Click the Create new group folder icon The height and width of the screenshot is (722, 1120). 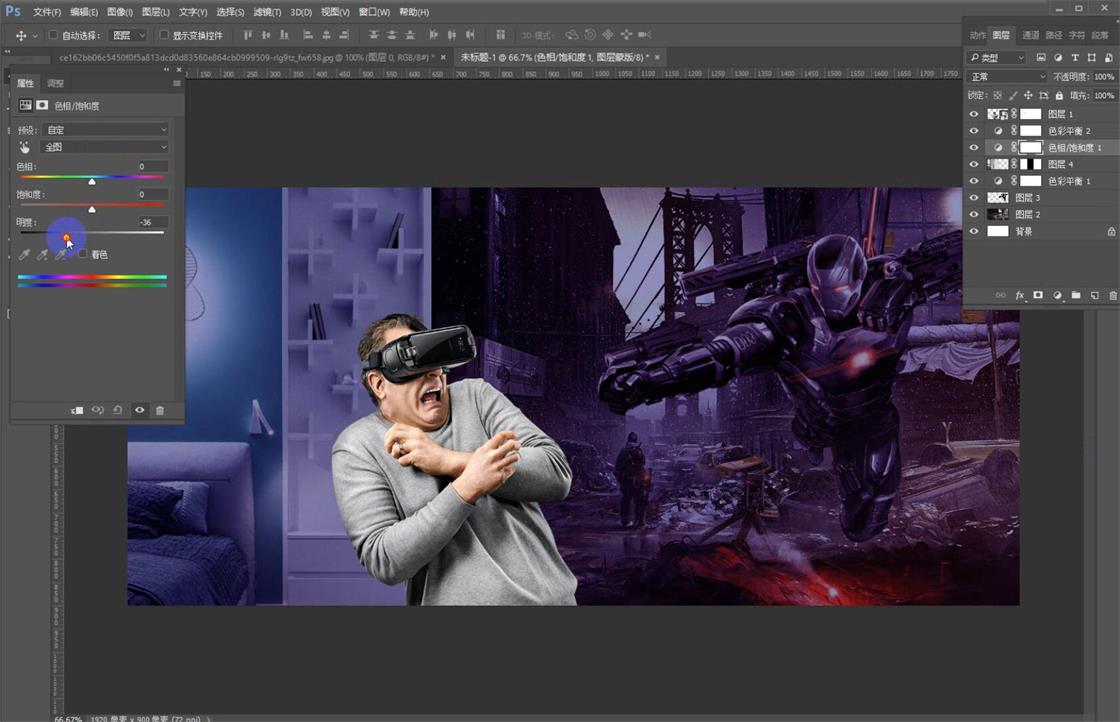click(1077, 294)
